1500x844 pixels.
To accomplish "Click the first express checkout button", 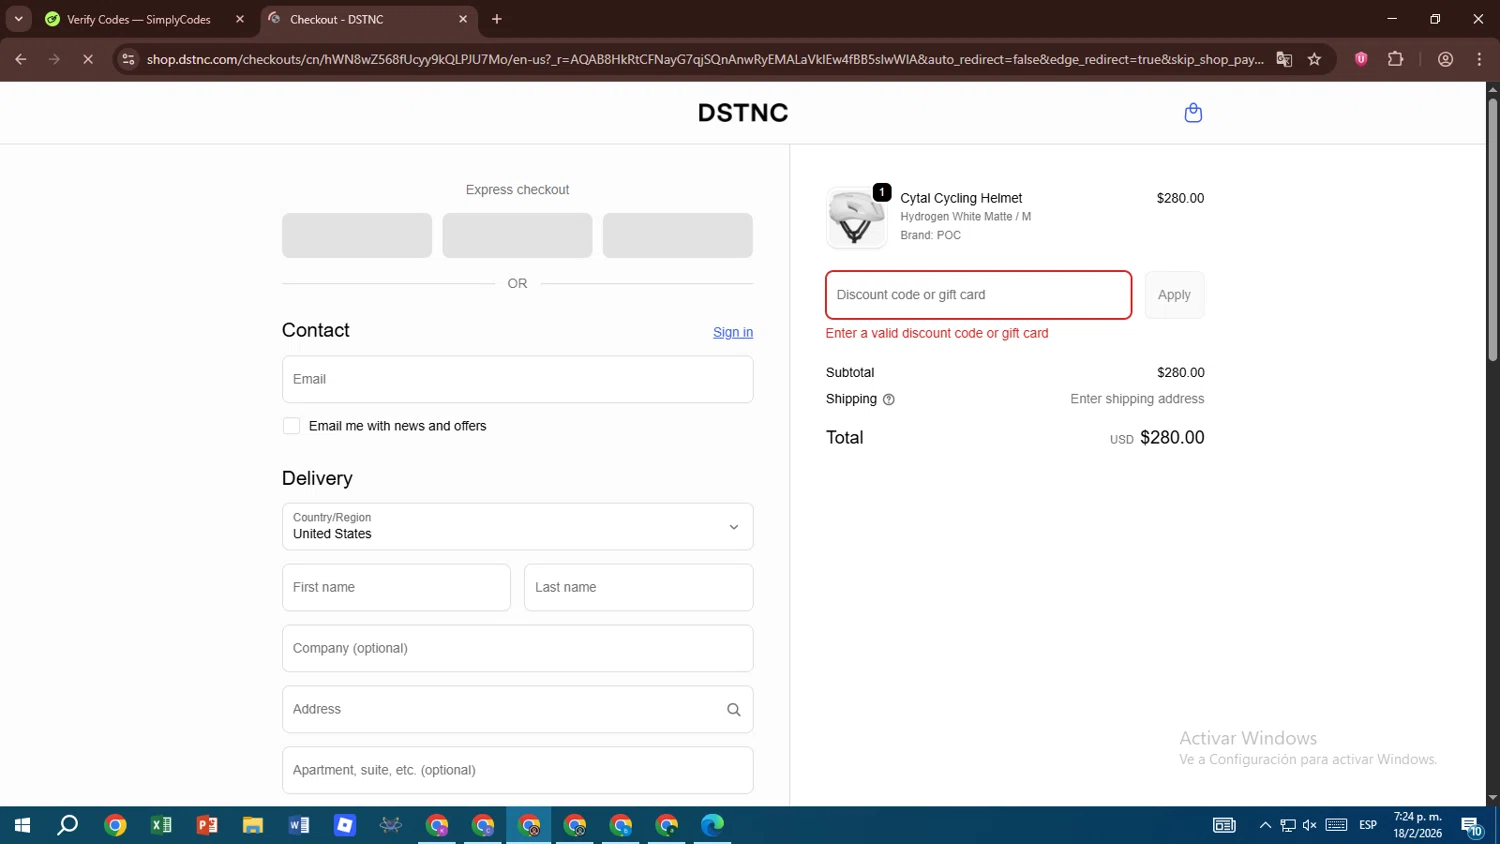I will click(357, 235).
